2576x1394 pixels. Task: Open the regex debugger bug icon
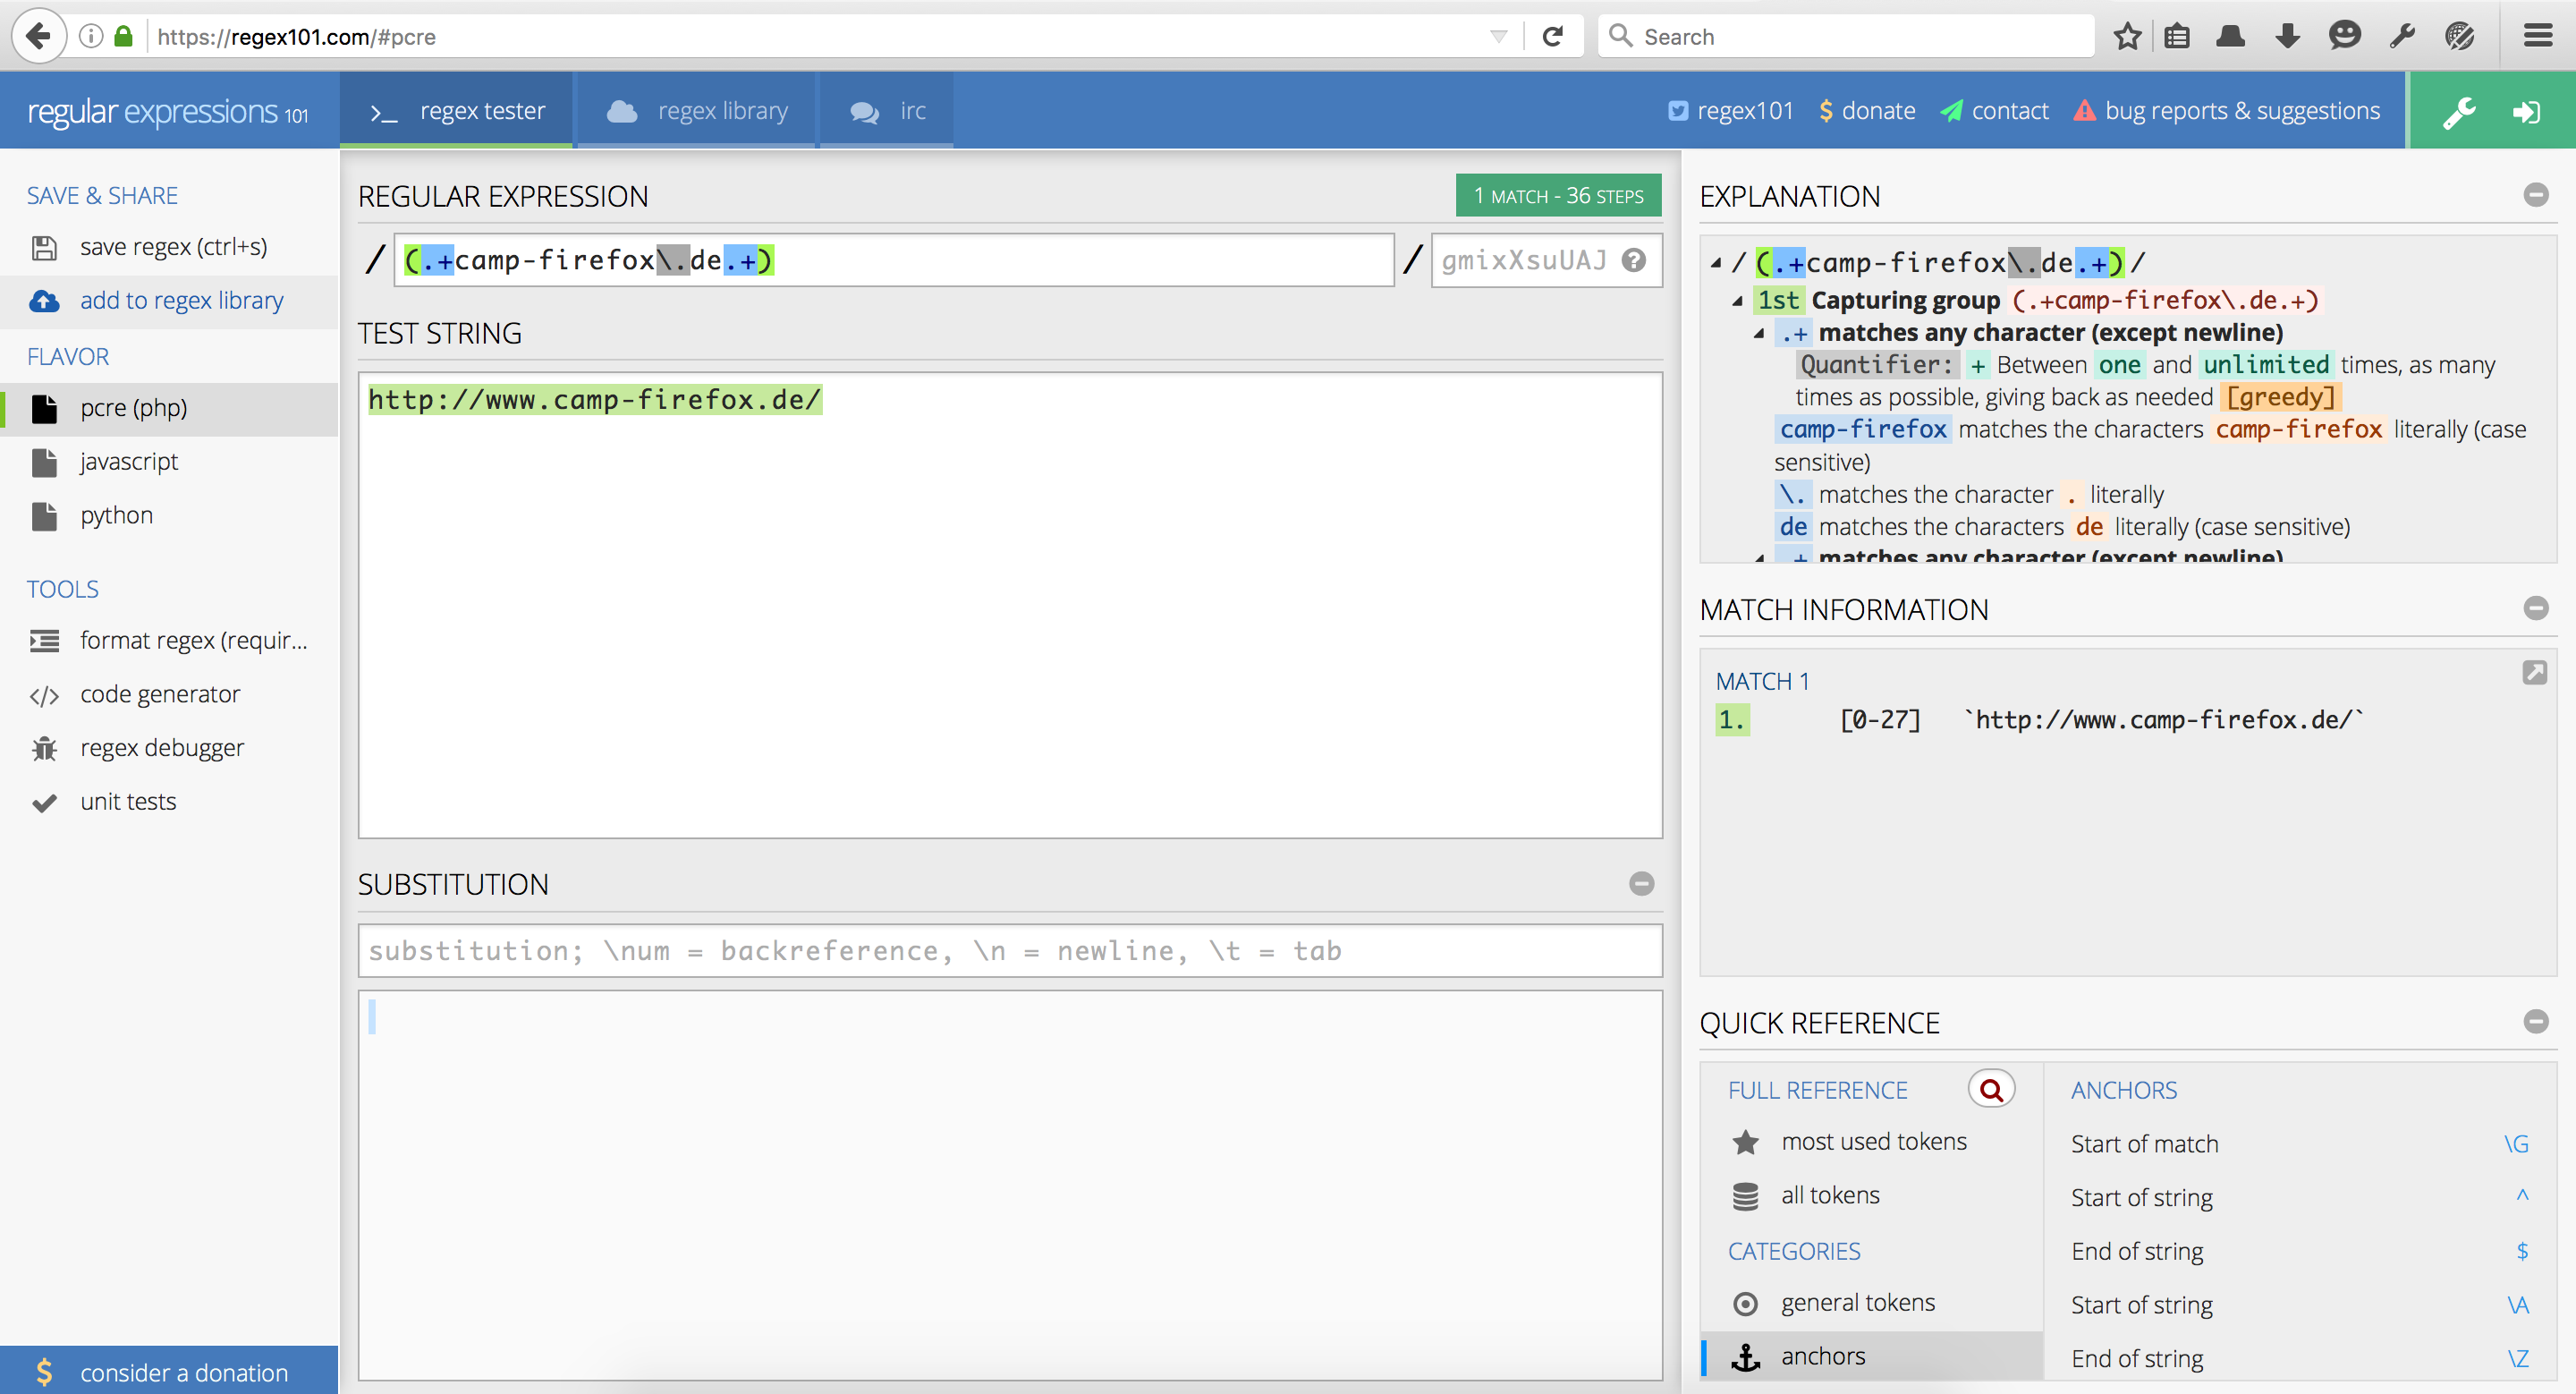pyautogui.click(x=44, y=748)
